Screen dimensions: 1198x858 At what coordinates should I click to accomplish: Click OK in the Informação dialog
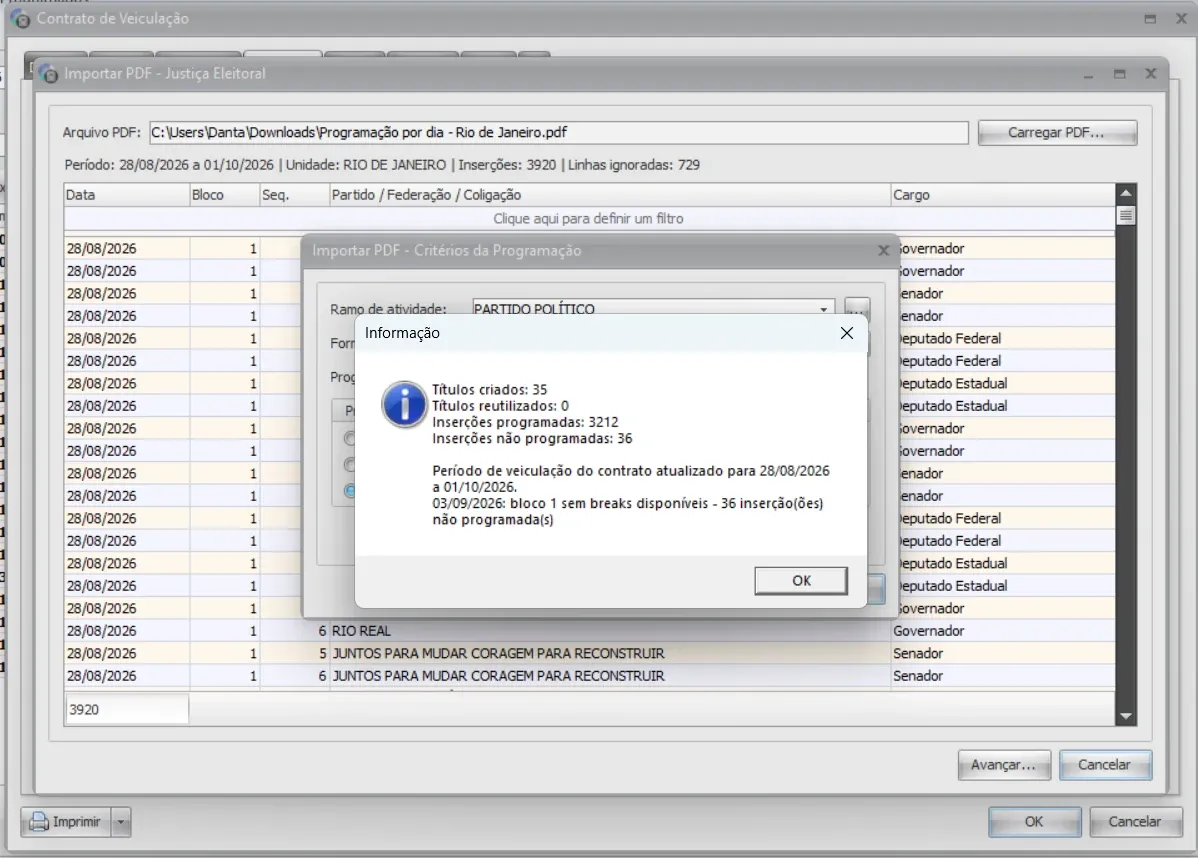click(801, 581)
